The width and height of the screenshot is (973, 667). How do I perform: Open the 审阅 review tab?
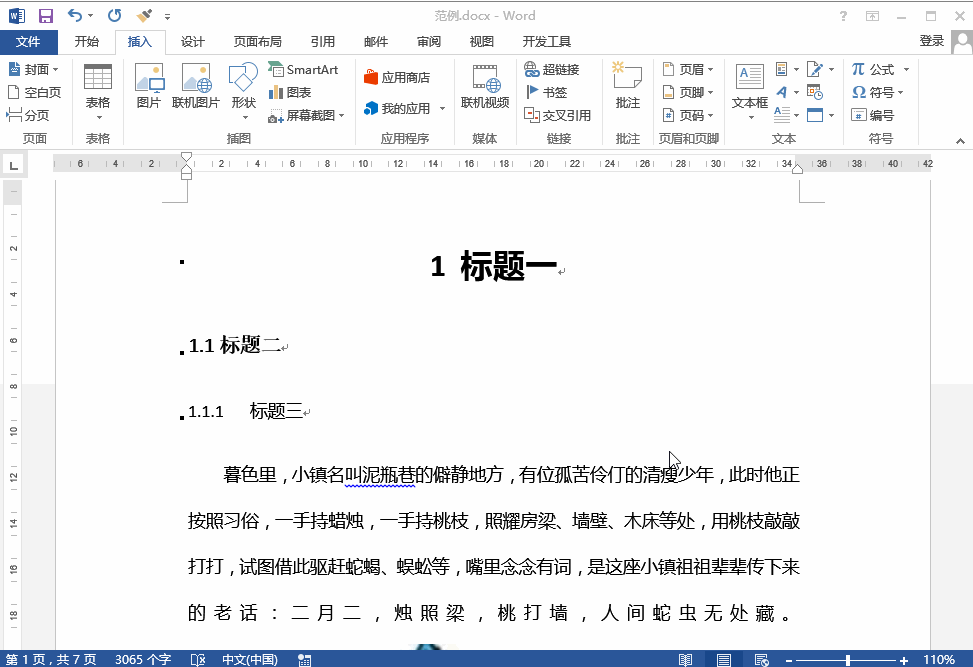[429, 42]
